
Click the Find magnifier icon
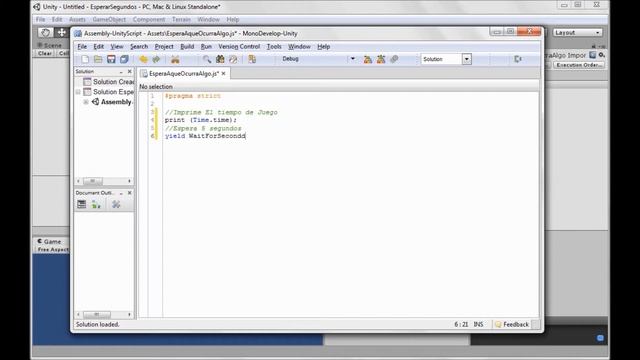(x=207, y=59)
